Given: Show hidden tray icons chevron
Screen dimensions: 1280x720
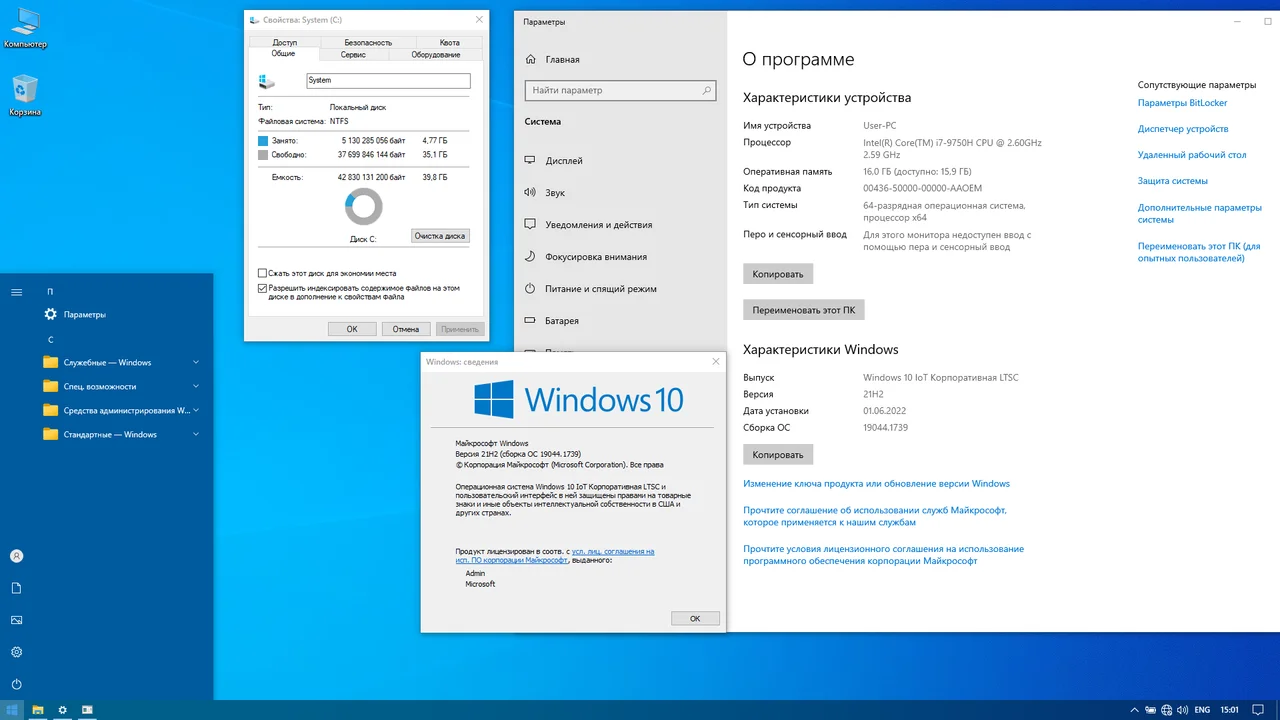Looking at the screenshot, I should coord(1132,710).
